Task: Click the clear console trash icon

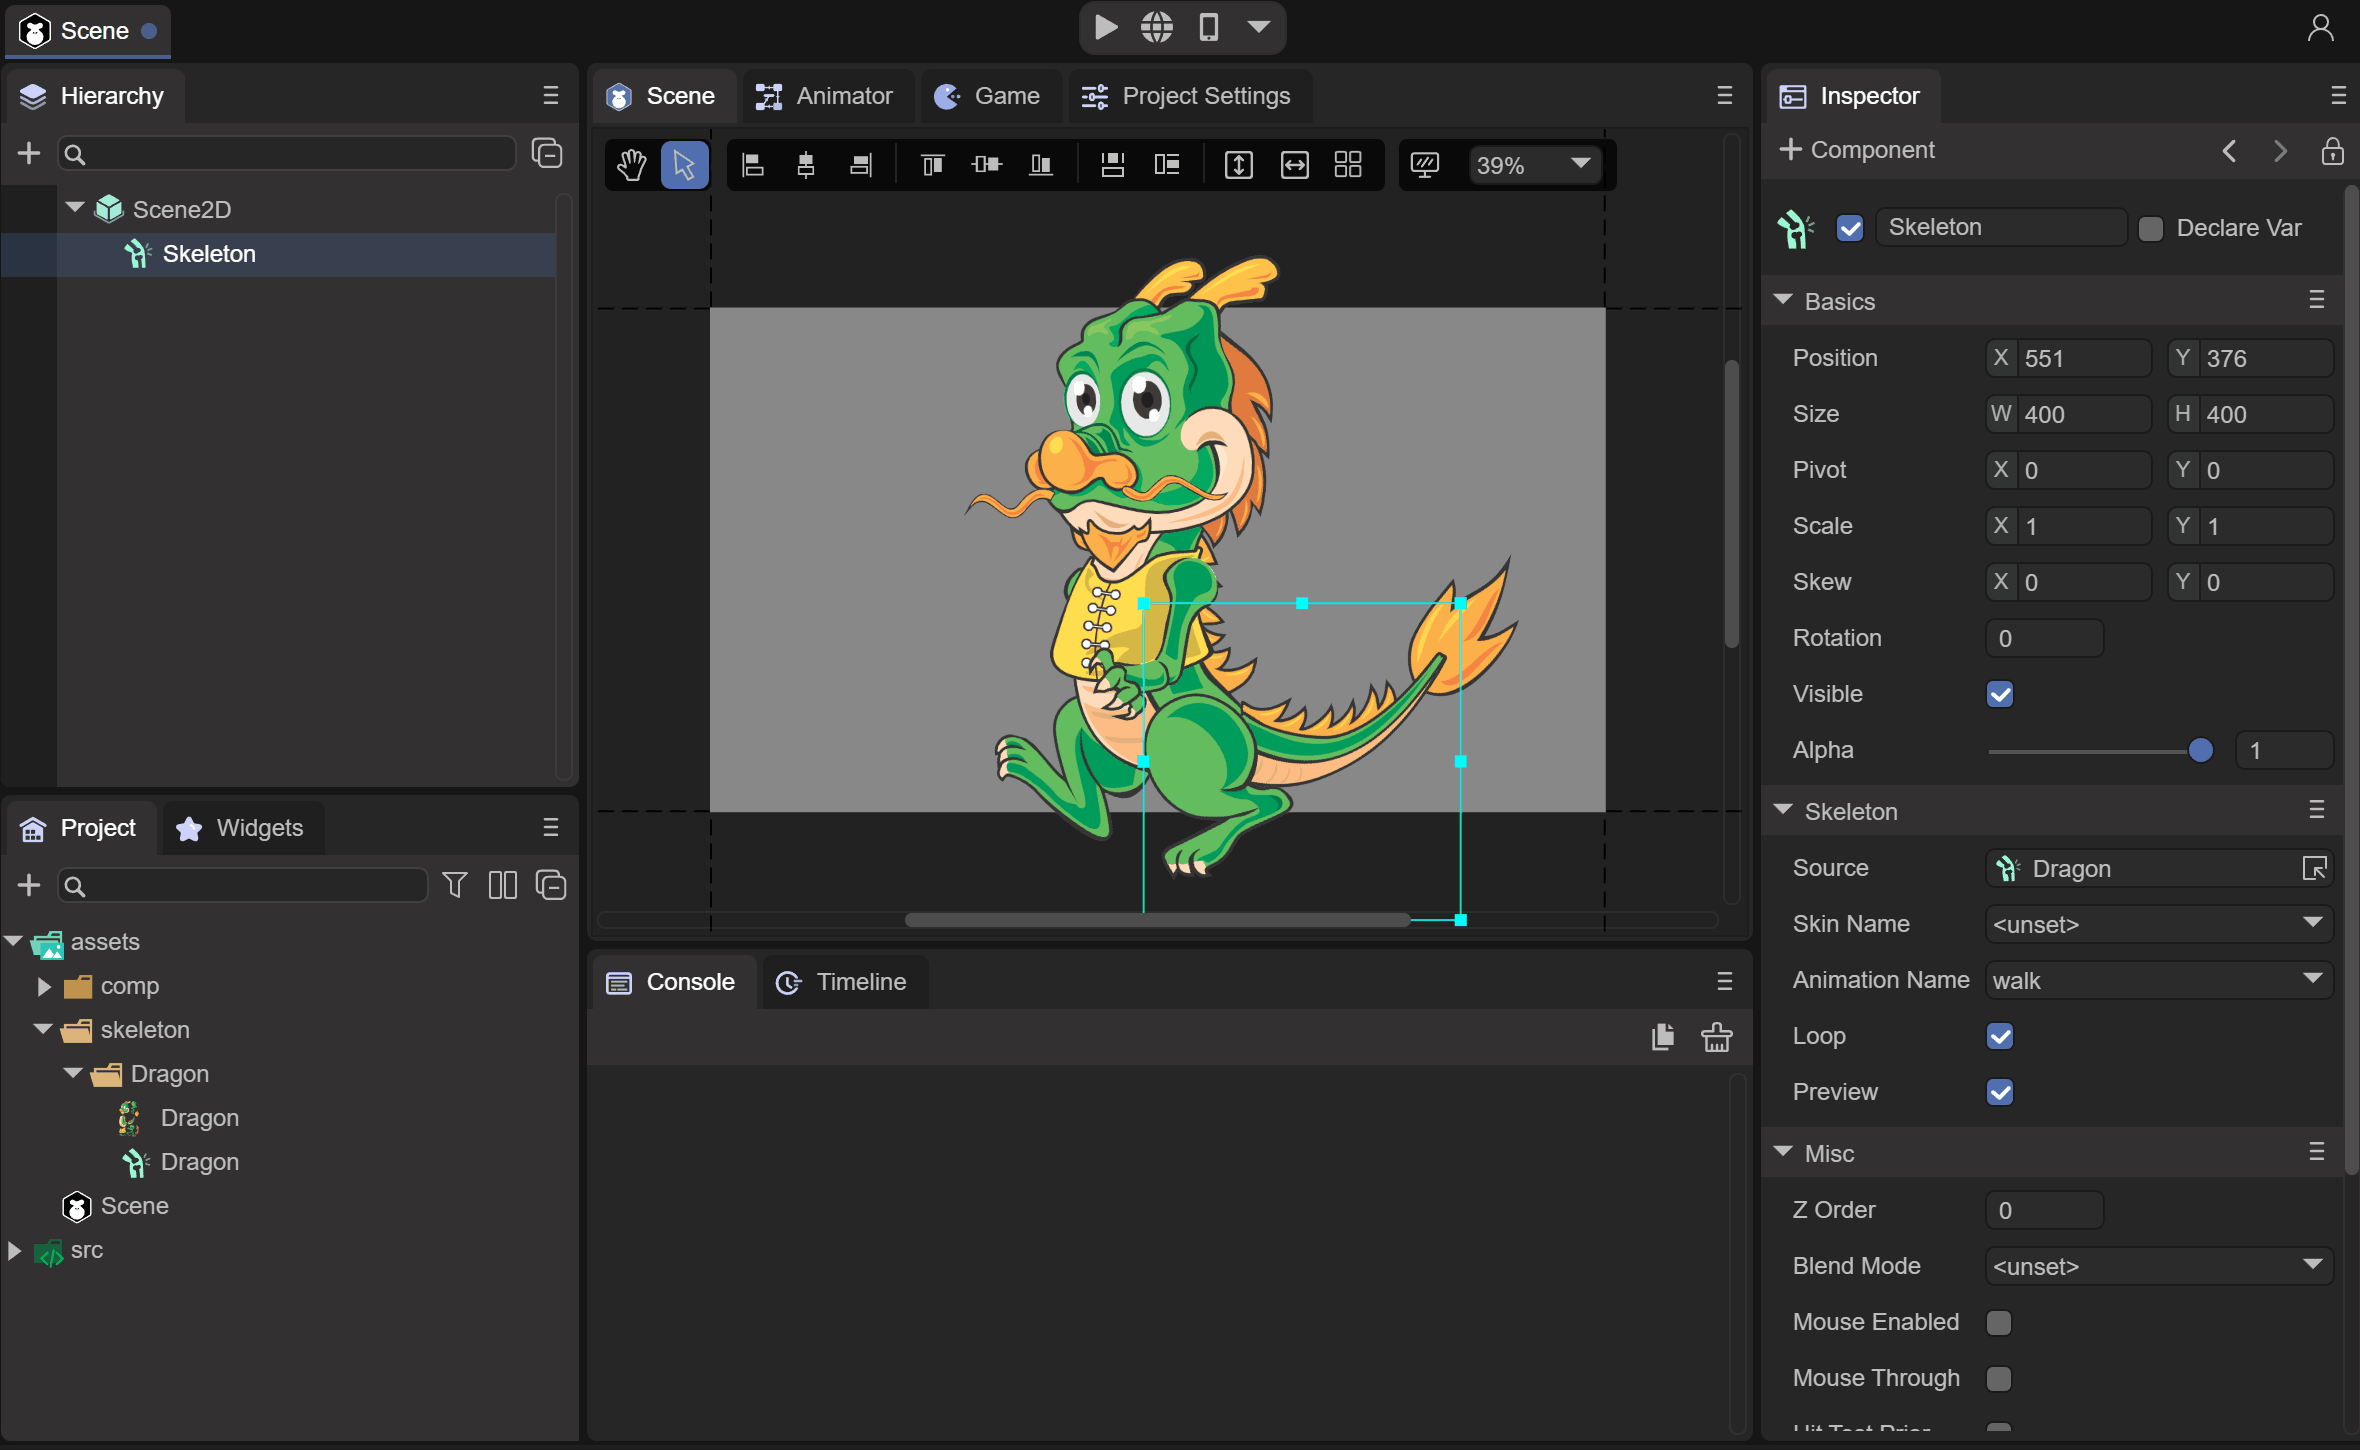Action: coord(1717,1037)
